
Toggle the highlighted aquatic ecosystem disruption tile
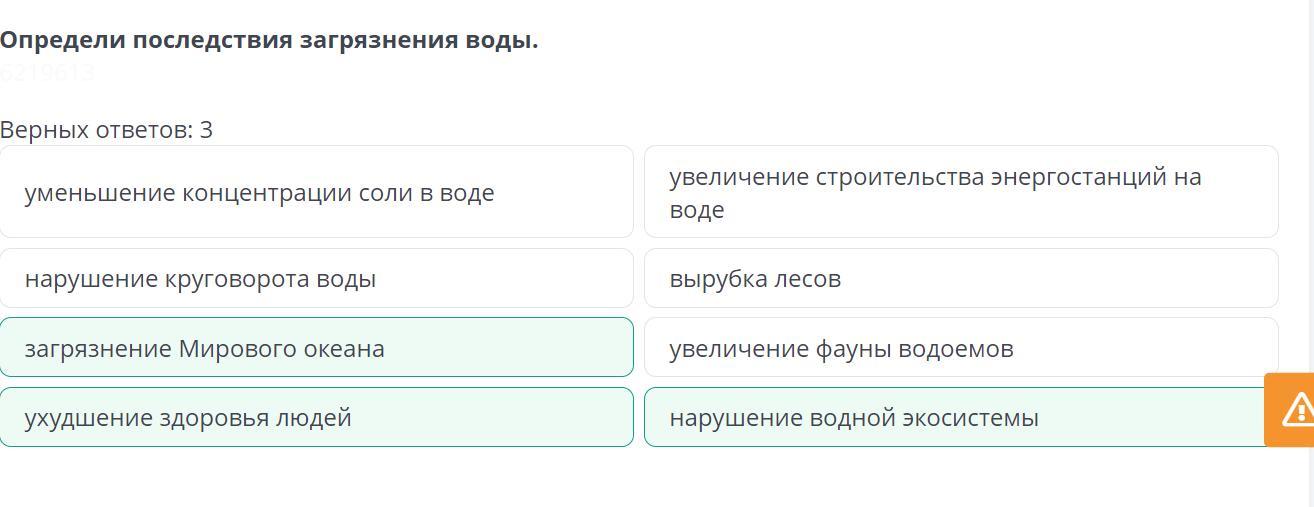coord(950,417)
